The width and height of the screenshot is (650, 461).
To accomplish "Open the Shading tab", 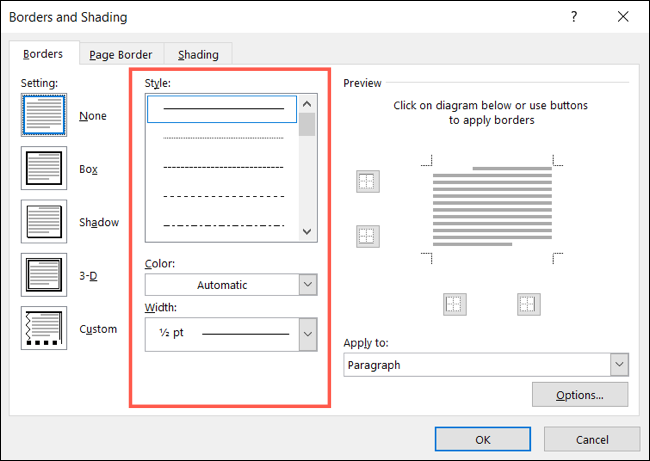I will 198,55.
